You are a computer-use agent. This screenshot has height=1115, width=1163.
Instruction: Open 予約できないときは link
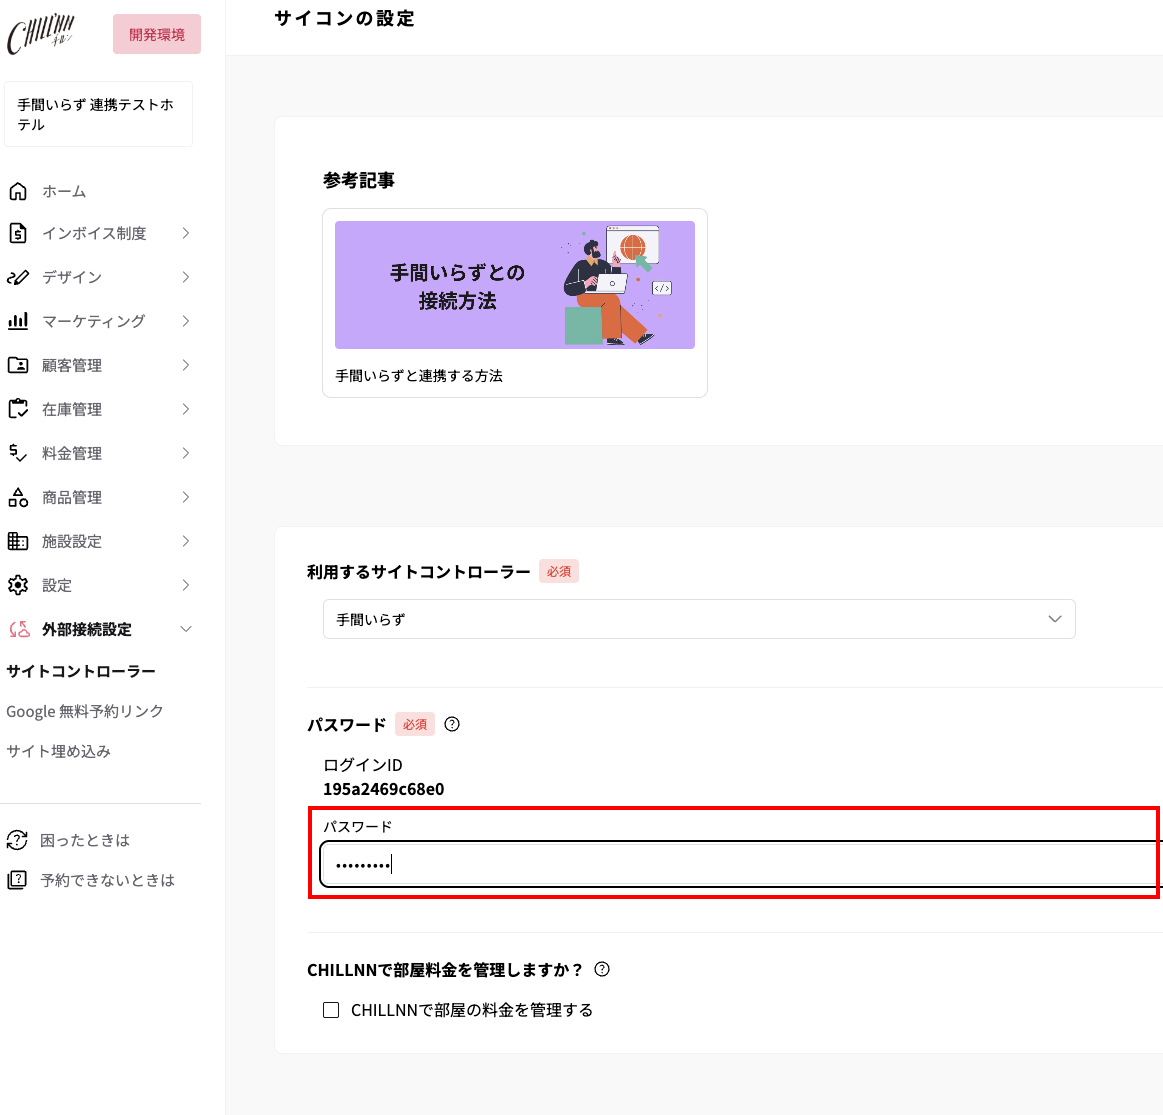pos(108,880)
